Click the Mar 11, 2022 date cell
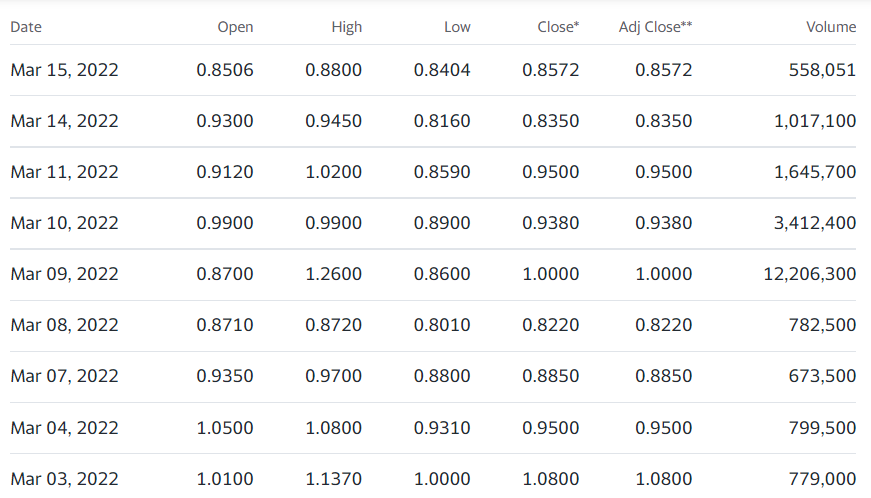Image resolution: width=871 pixels, height=498 pixels. point(64,172)
